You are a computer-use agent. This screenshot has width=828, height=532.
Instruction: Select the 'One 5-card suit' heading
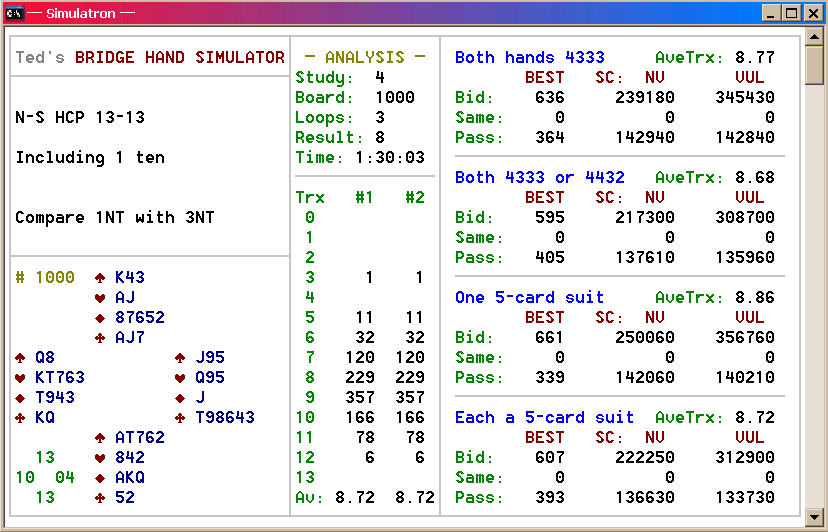click(x=529, y=298)
